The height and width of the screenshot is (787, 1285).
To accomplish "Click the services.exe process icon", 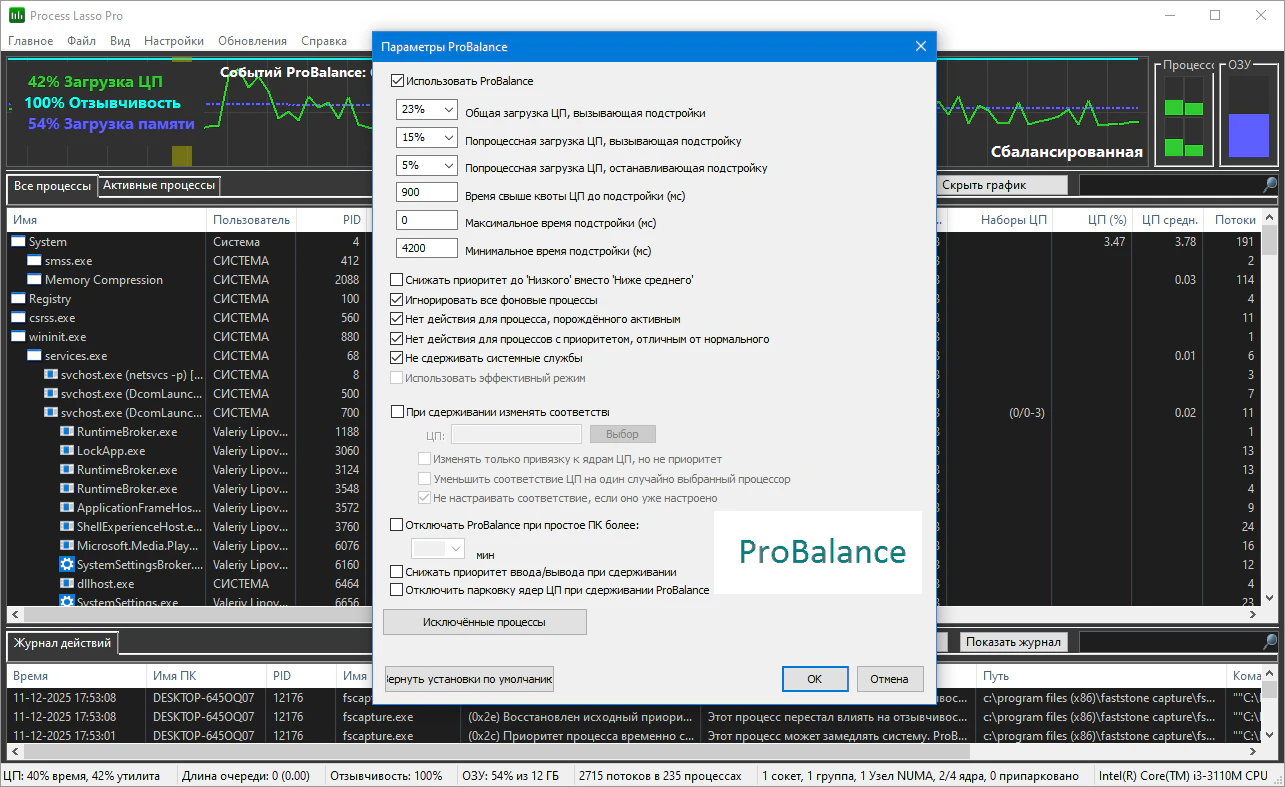I will click(35, 356).
